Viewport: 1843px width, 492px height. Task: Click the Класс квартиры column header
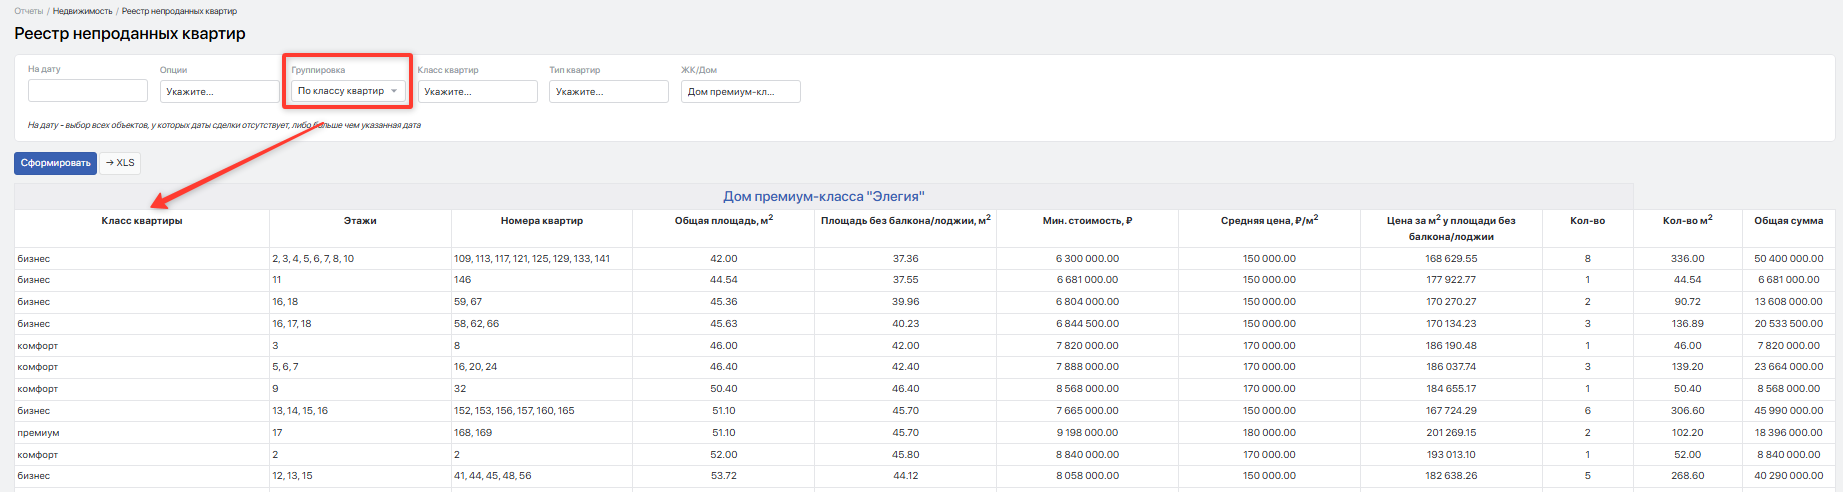[142, 221]
